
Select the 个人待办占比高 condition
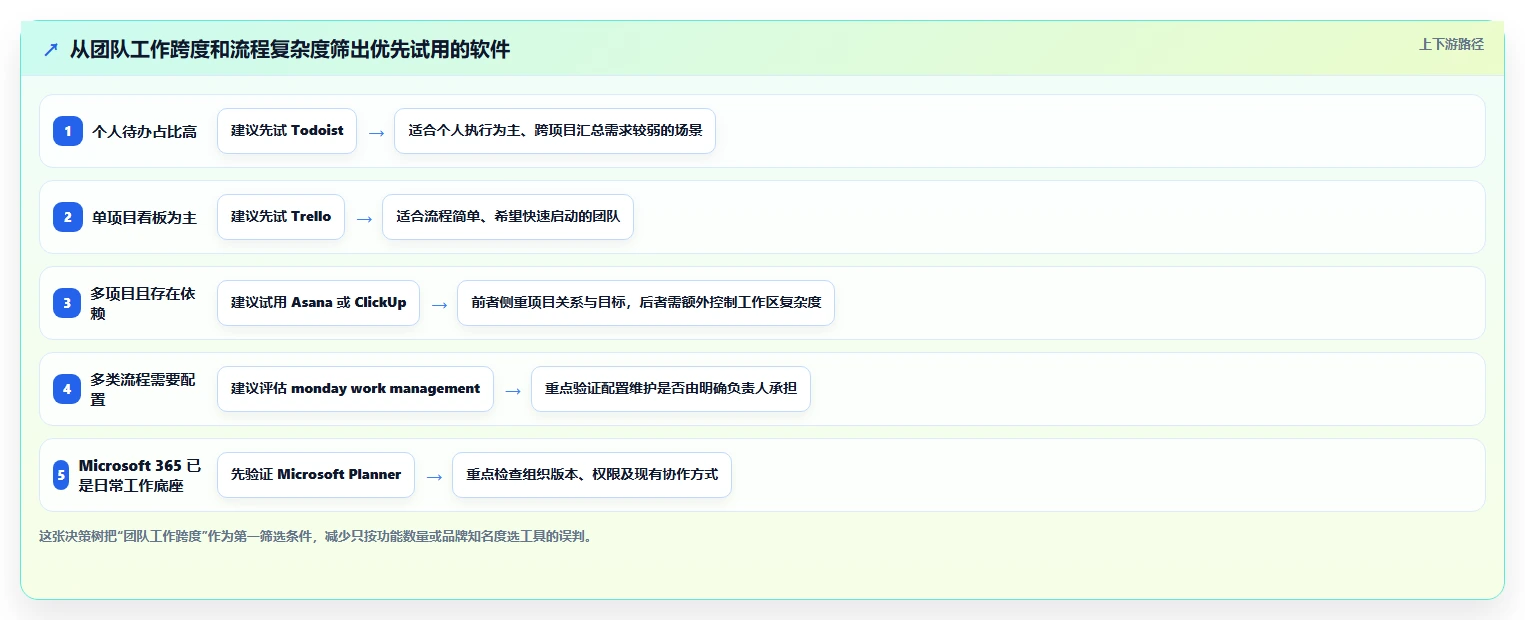point(144,131)
